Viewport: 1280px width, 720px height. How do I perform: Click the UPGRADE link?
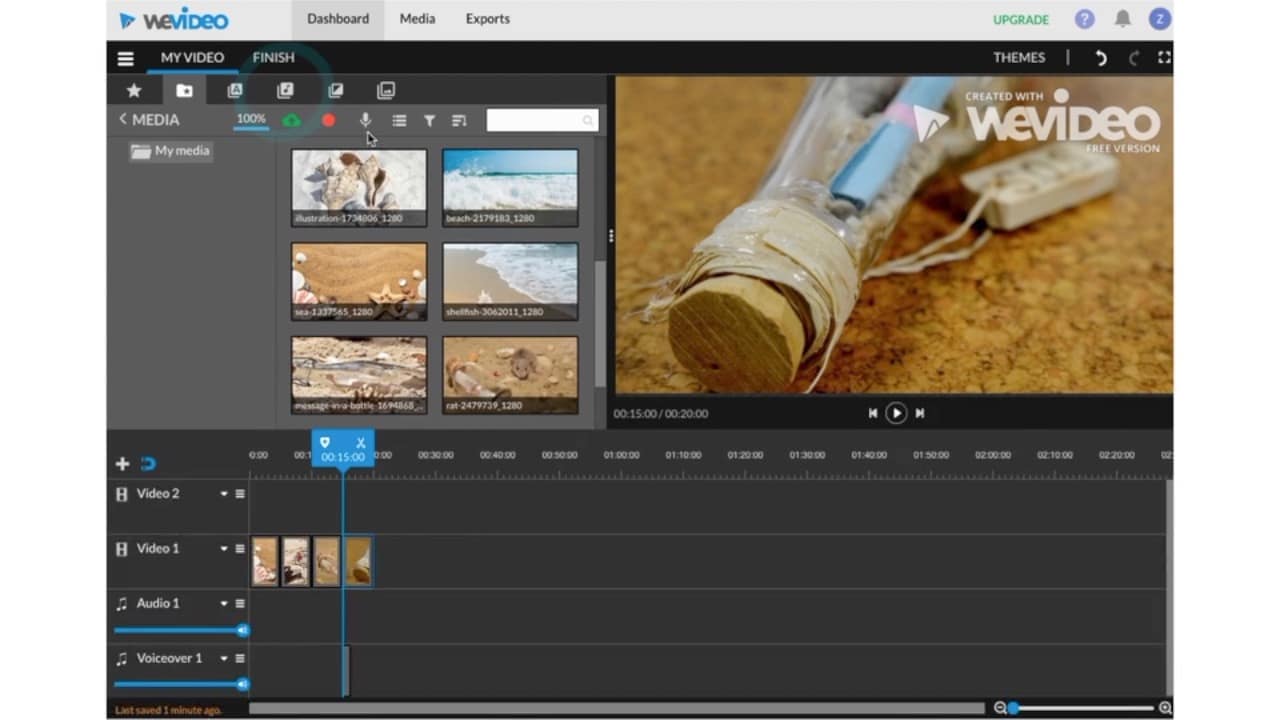click(x=1020, y=19)
